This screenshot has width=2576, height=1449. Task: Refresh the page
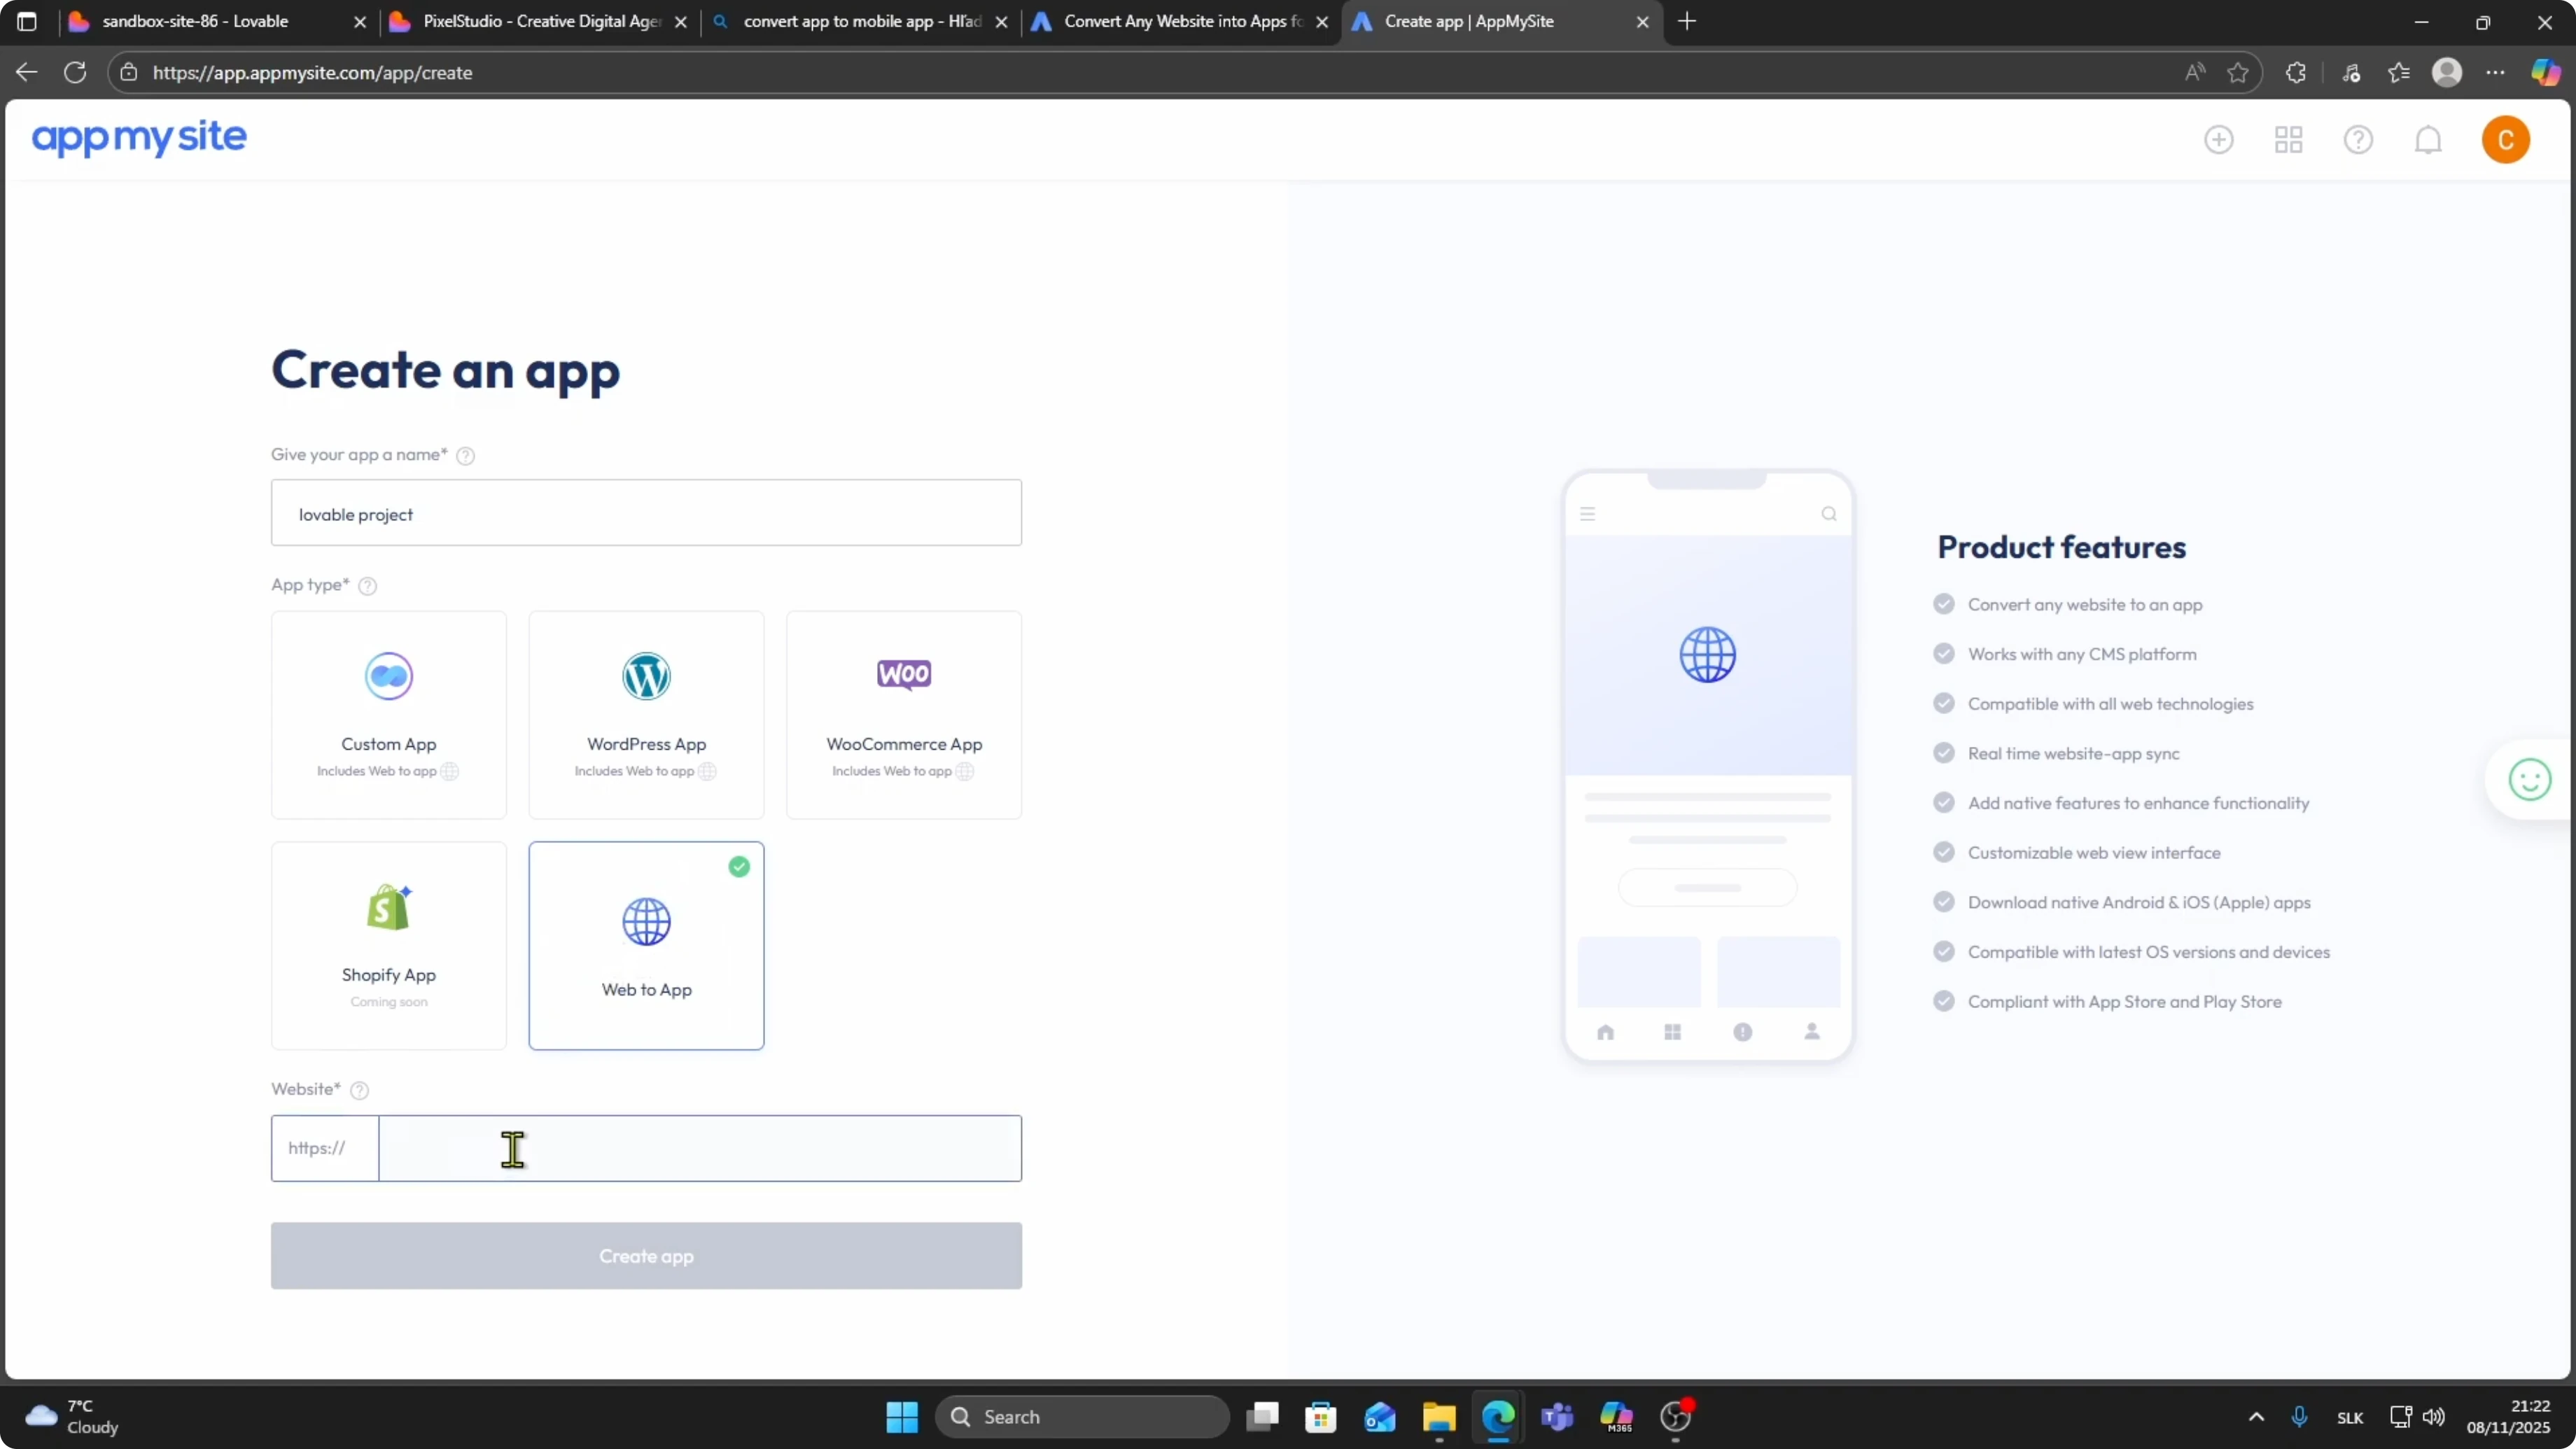coord(75,72)
